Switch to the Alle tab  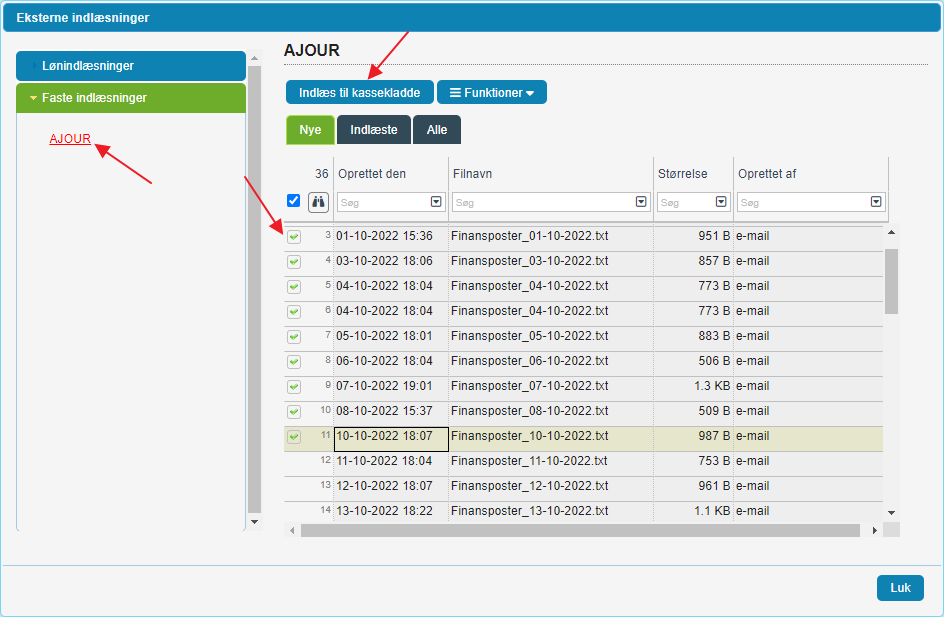coord(437,129)
